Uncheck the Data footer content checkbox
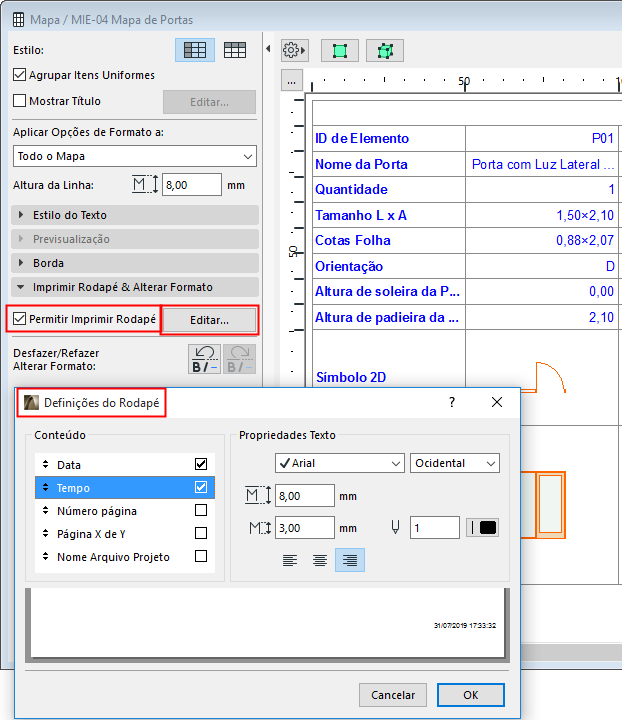This screenshot has height=720, width=622. pos(201,464)
